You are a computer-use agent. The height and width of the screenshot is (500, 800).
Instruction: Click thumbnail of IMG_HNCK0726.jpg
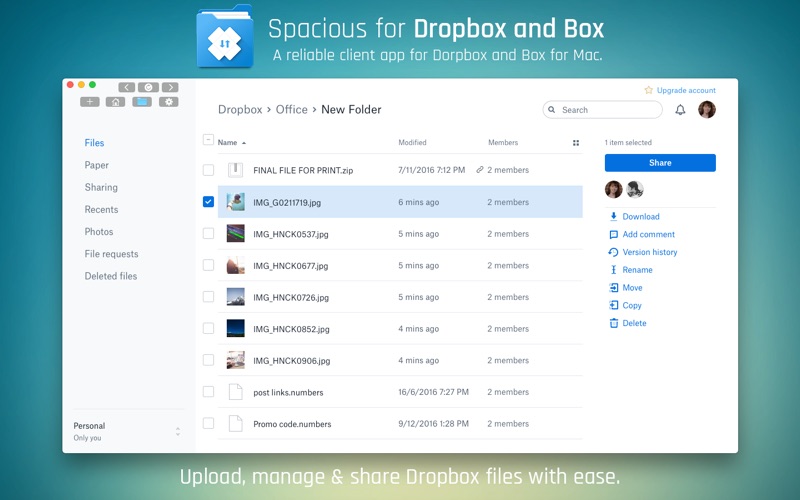pyautogui.click(x=235, y=297)
